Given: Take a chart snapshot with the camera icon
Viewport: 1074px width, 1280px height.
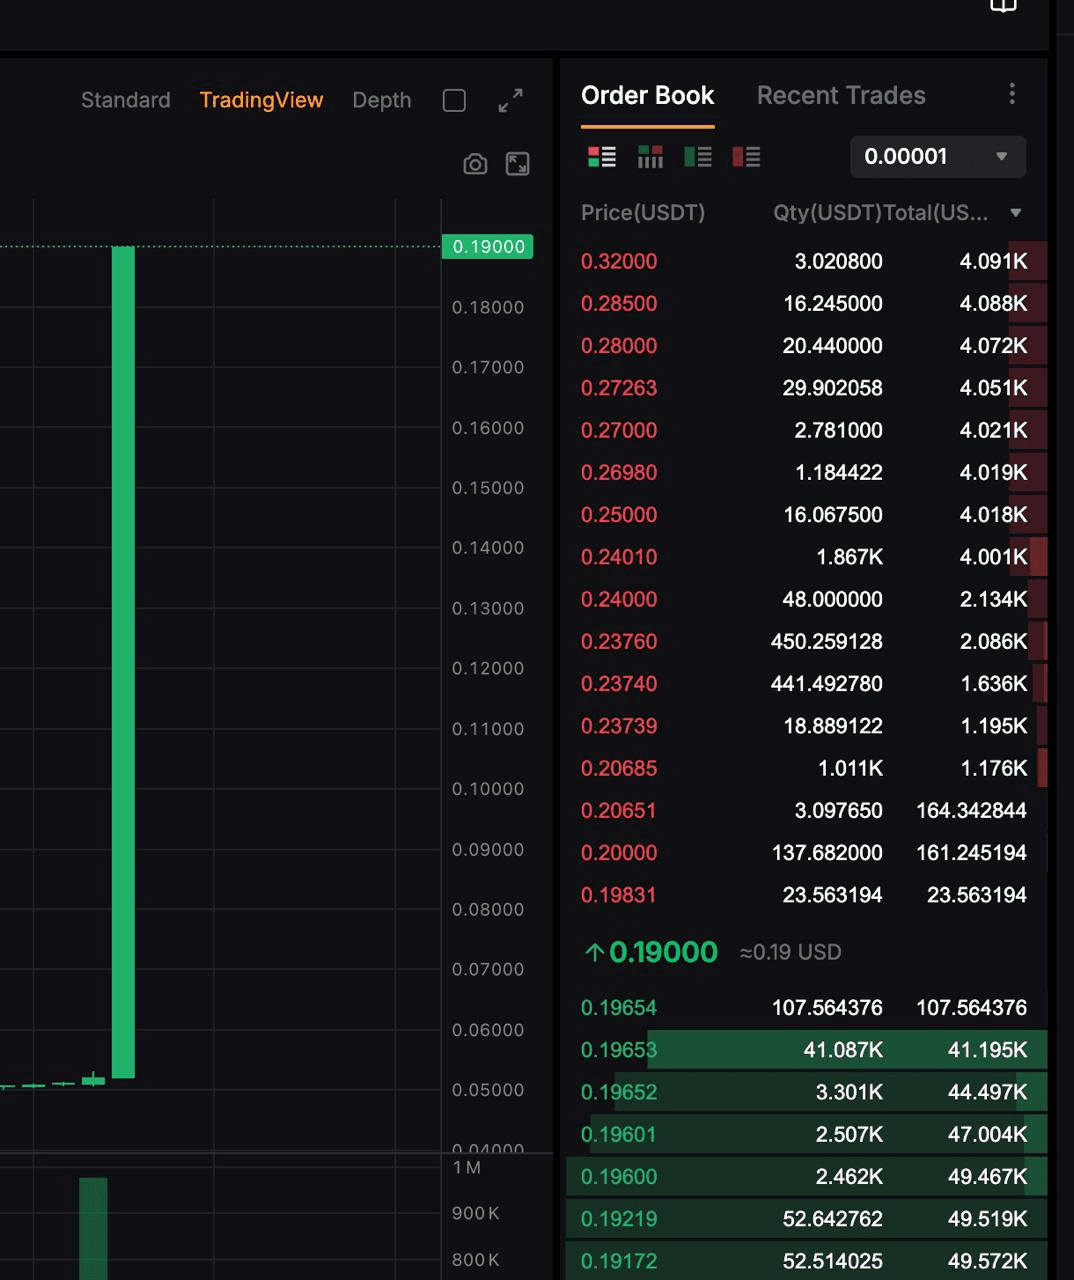Looking at the screenshot, I should pos(475,164).
